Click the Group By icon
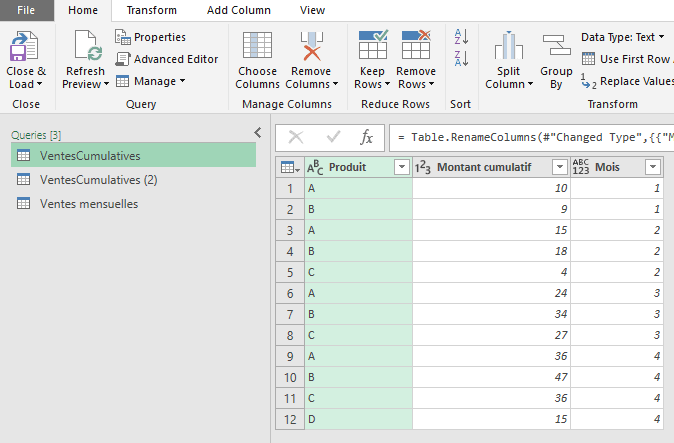The width and height of the screenshot is (674, 443). click(x=556, y=48)
